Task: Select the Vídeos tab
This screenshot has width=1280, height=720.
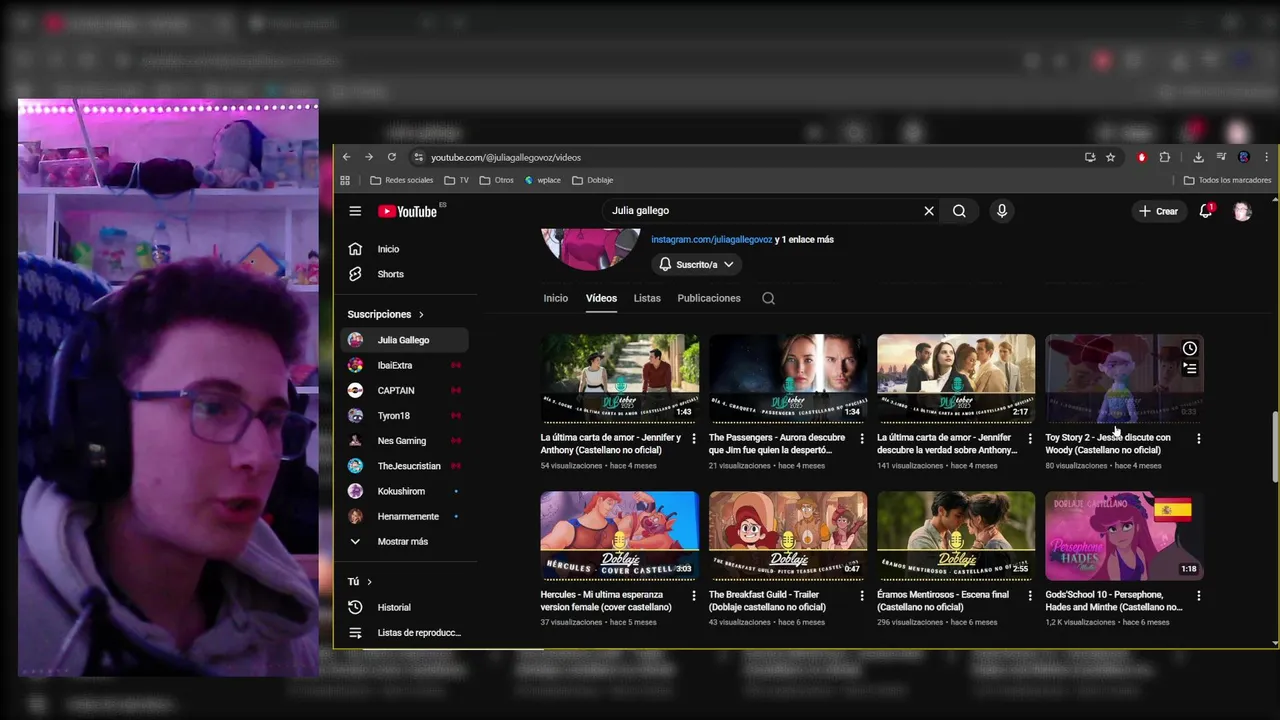Action: [x=601, y=298]
